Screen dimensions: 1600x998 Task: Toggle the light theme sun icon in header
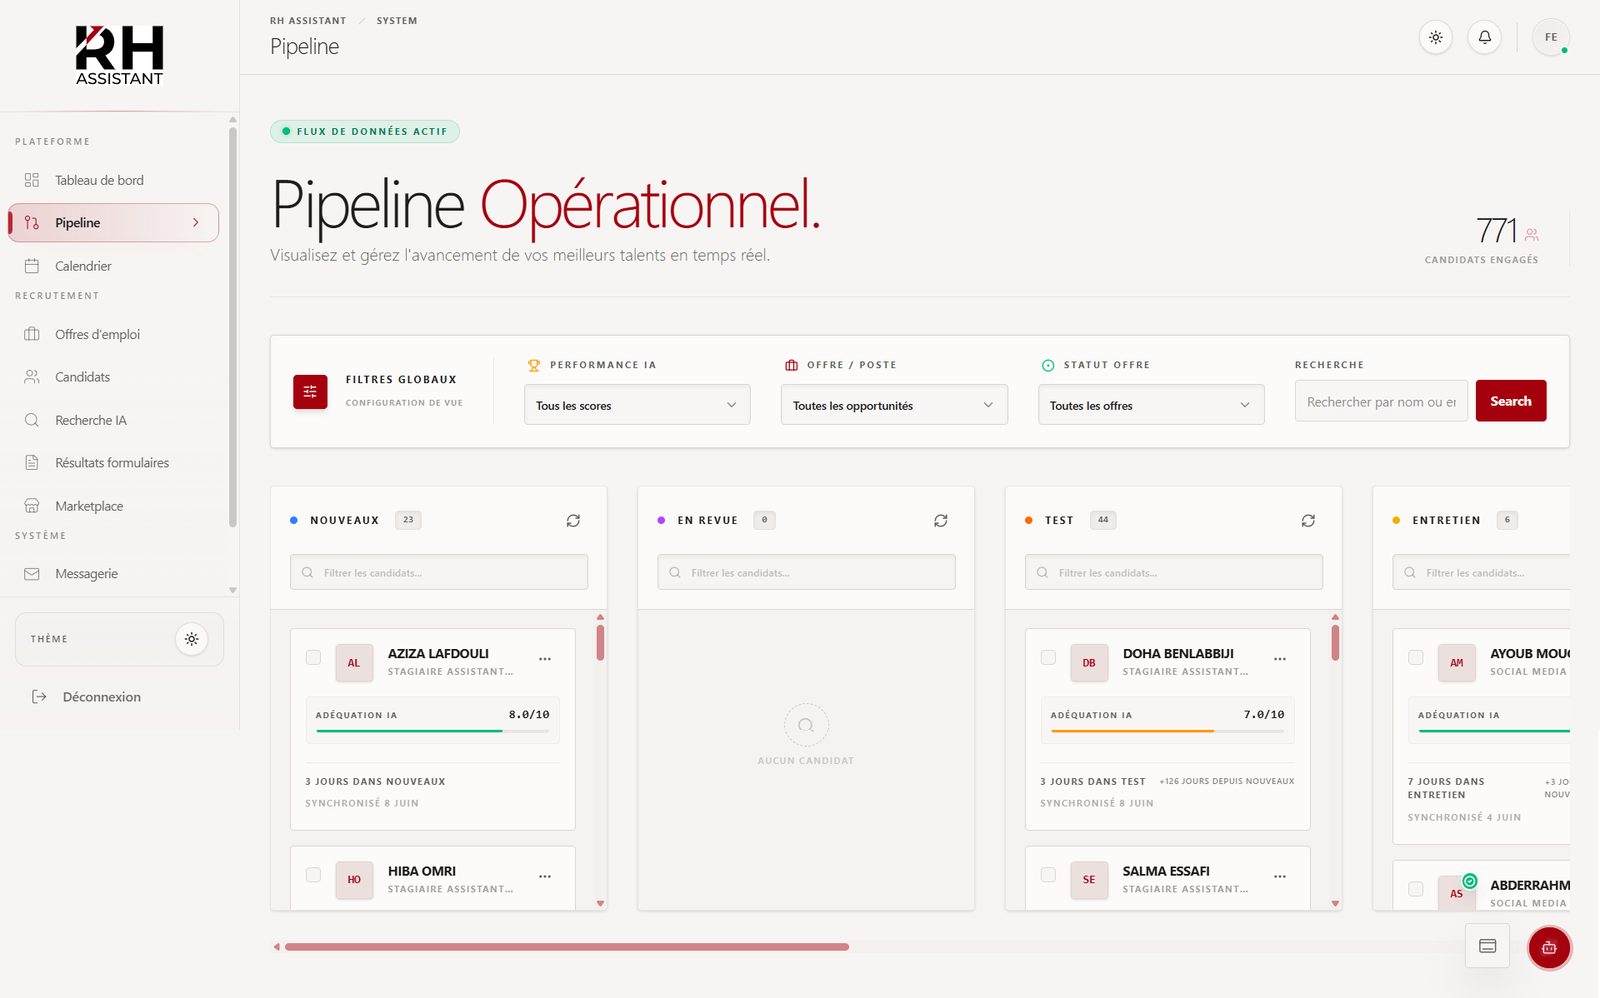1435,37
